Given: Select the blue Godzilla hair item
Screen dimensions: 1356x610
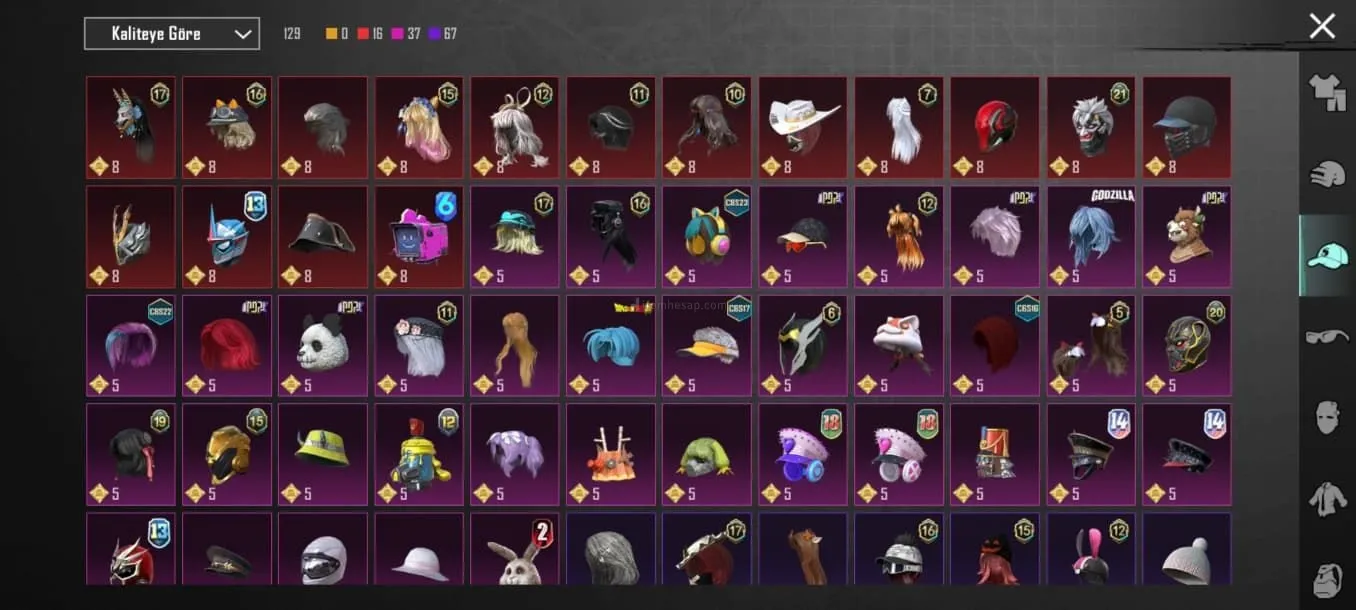Looking at the screenshot, I should point(1091,237).
